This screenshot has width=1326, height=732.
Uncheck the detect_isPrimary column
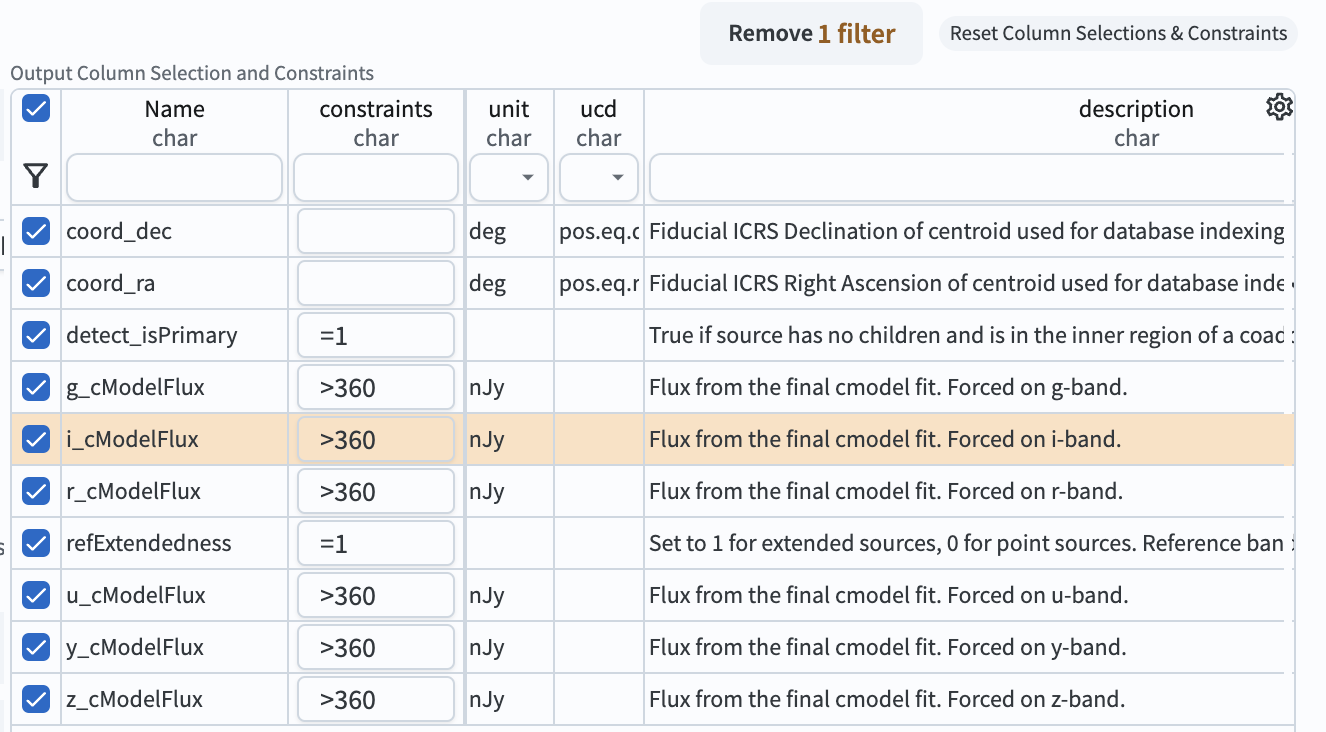coord(36,335)
